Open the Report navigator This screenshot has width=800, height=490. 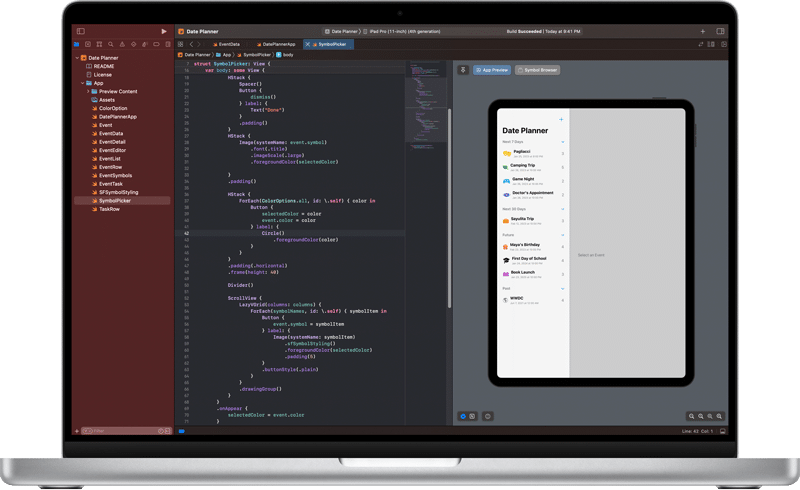click(168, 44)
